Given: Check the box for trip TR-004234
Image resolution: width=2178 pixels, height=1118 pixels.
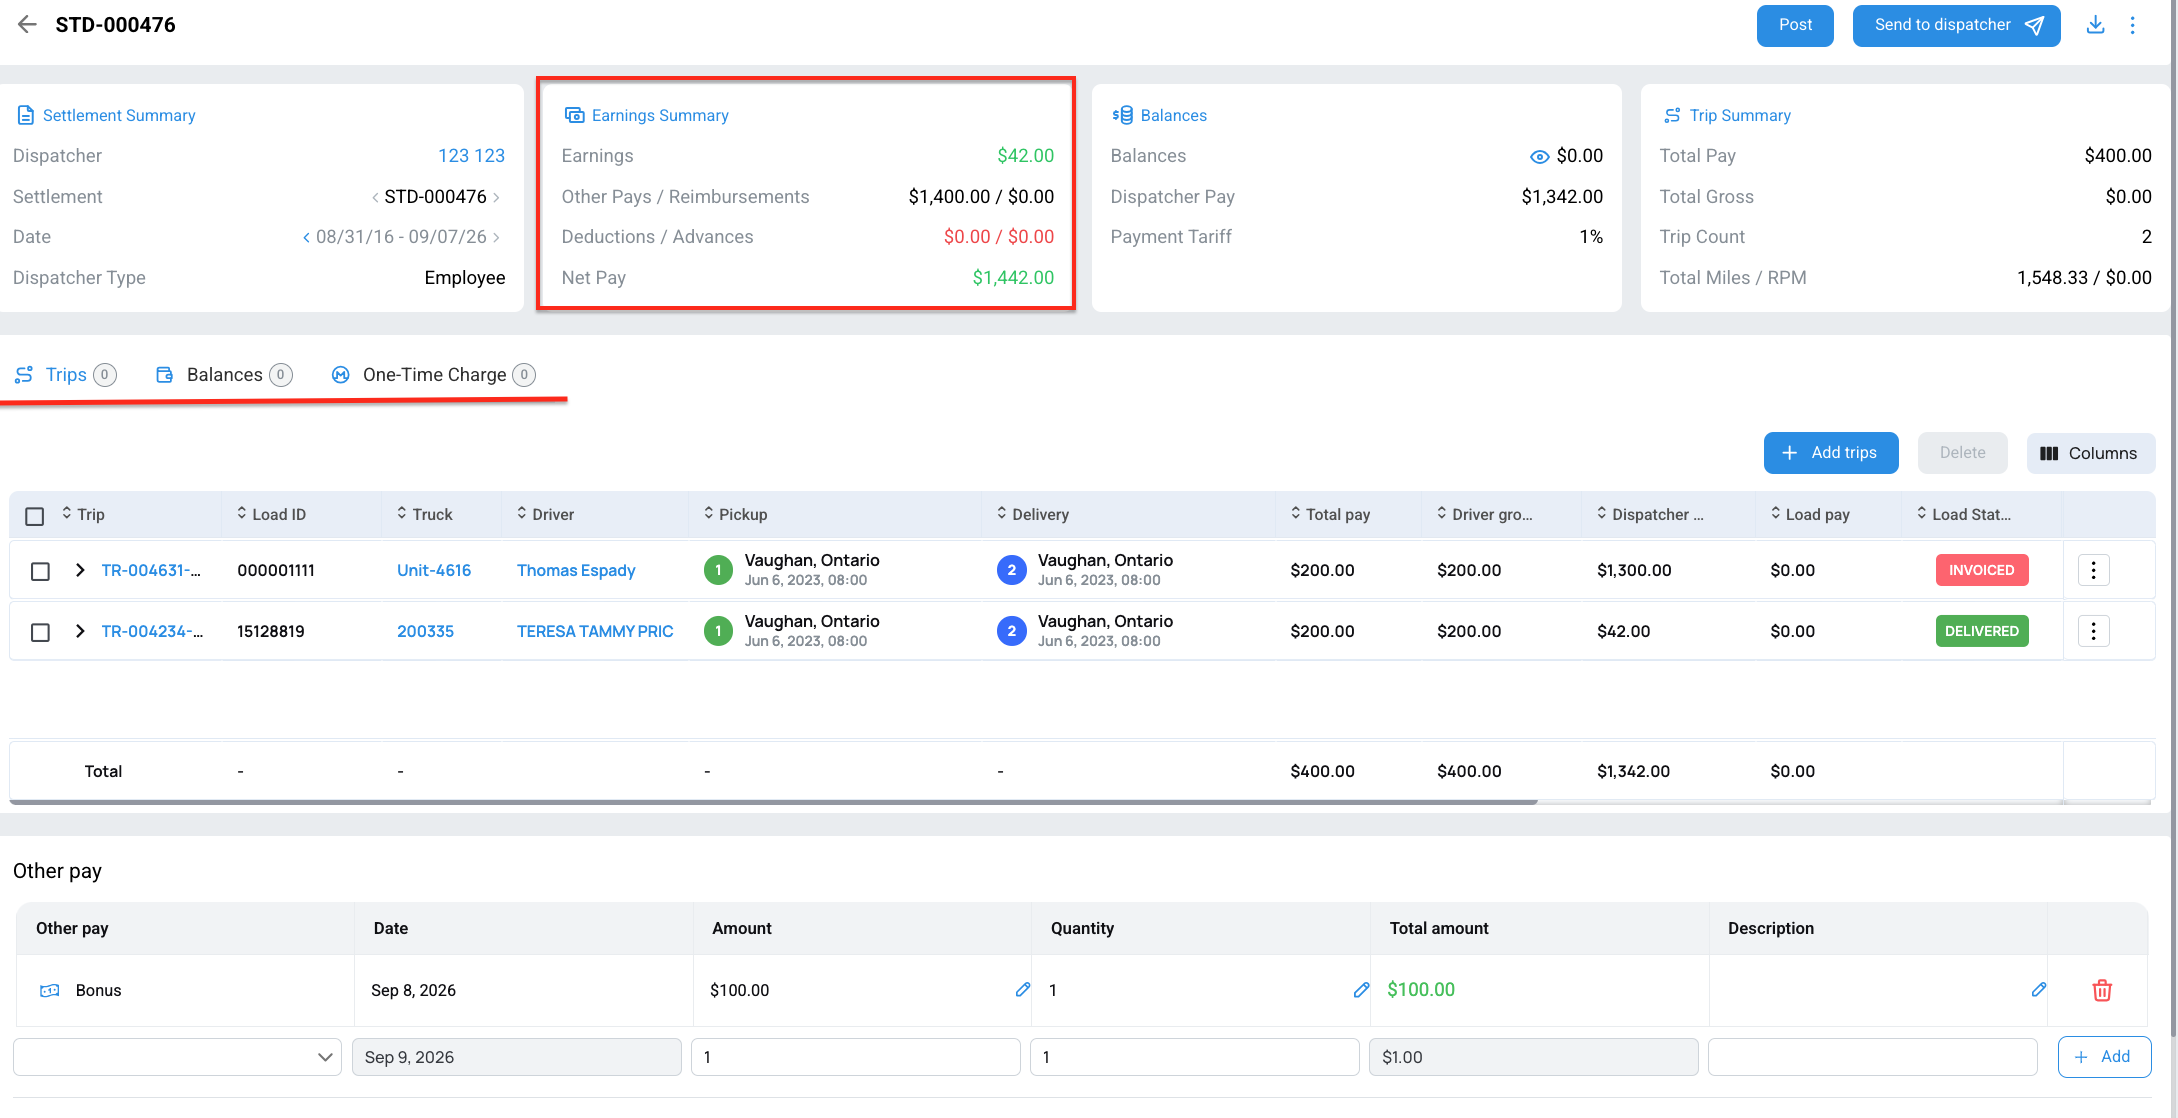Looking at the screenshot, I should click(40, 632).
